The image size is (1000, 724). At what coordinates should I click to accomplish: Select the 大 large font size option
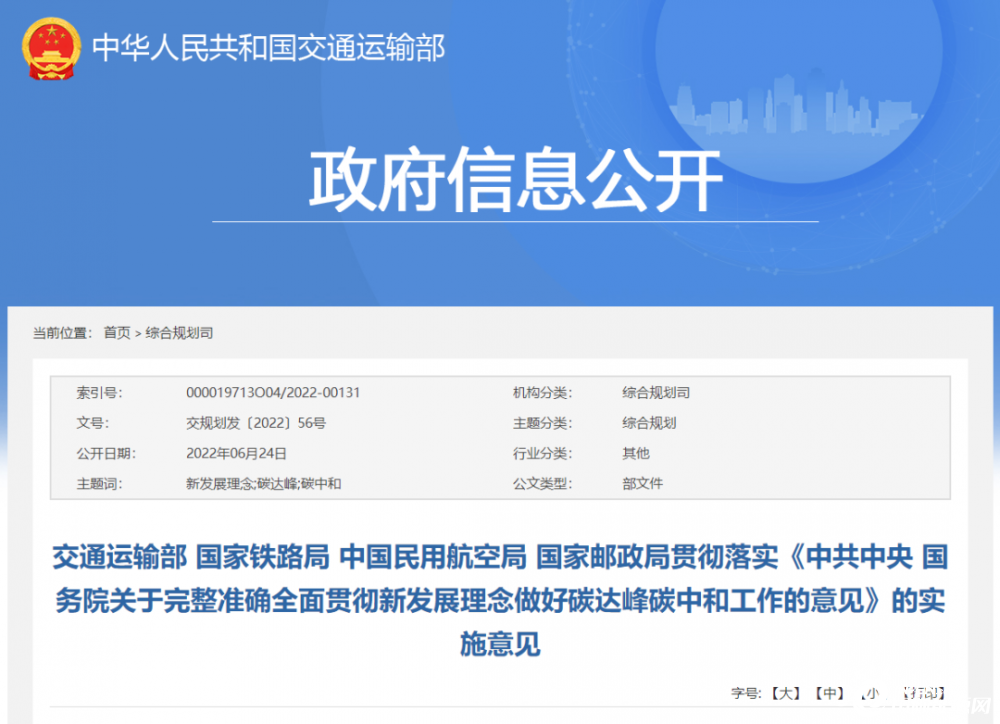point(786,691)
